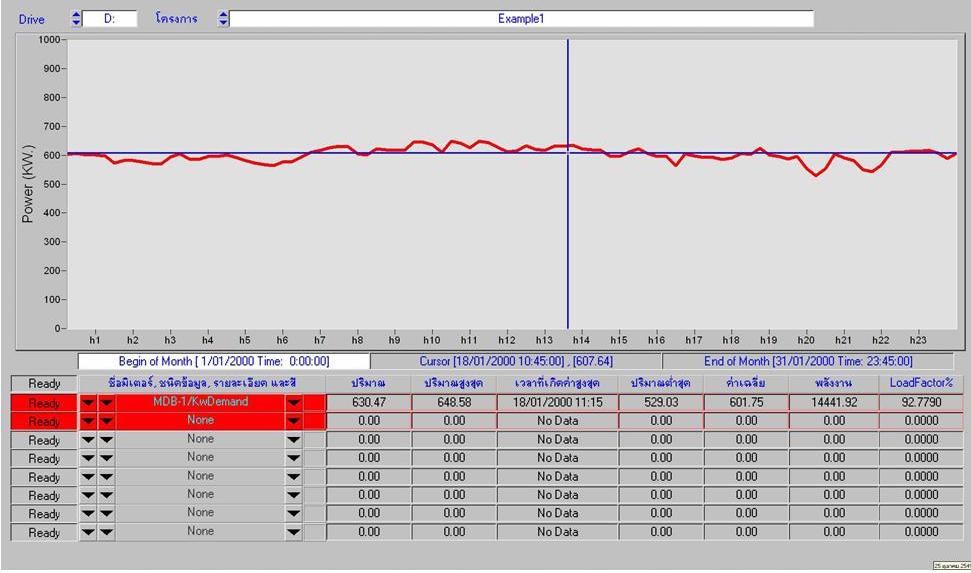Screen dimensions: 971x573
Task: Click the vertical blue cursor line on graph
Action: pyautogui.click(x=568, y=250)
